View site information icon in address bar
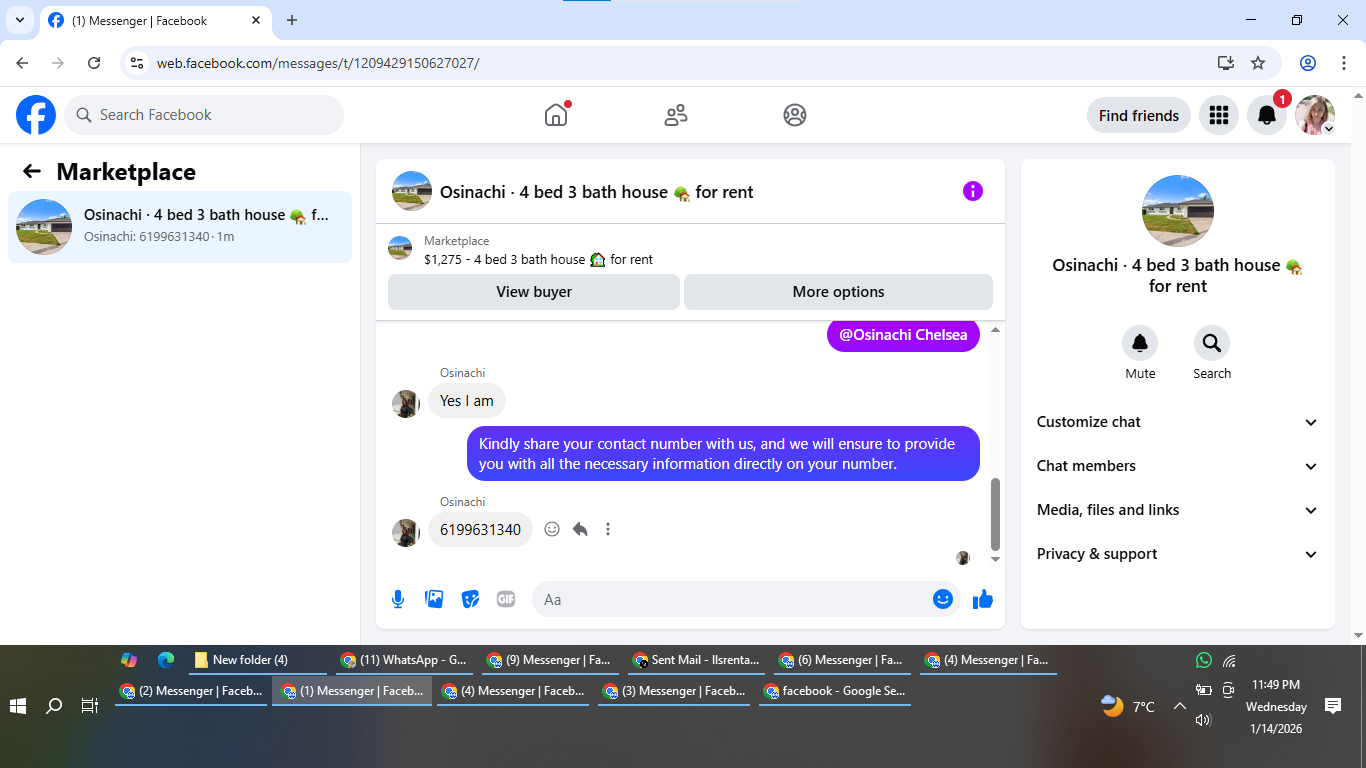 (x=138, y=63)
